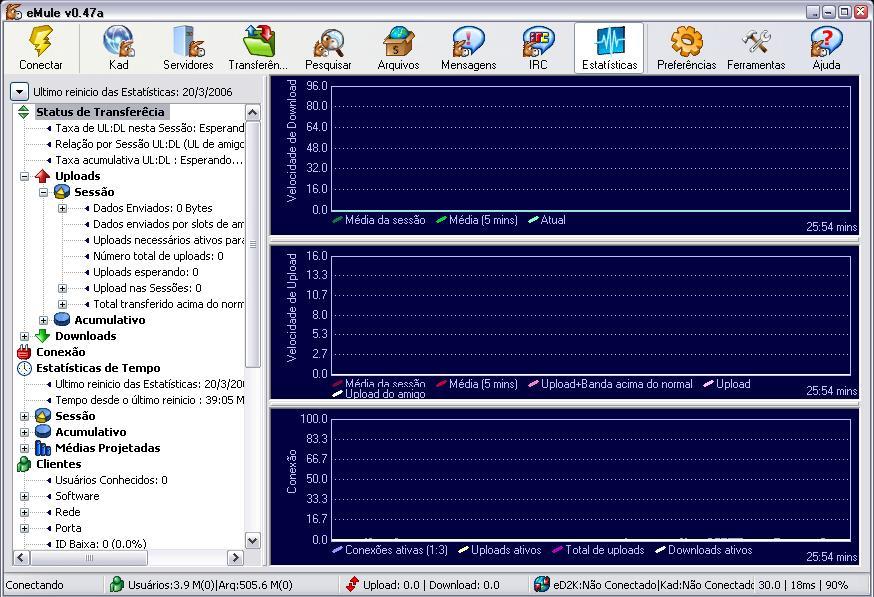The image size is (874, 597).
Task: Click the upload/download arrows status bar icon
Action: point(352,584)
